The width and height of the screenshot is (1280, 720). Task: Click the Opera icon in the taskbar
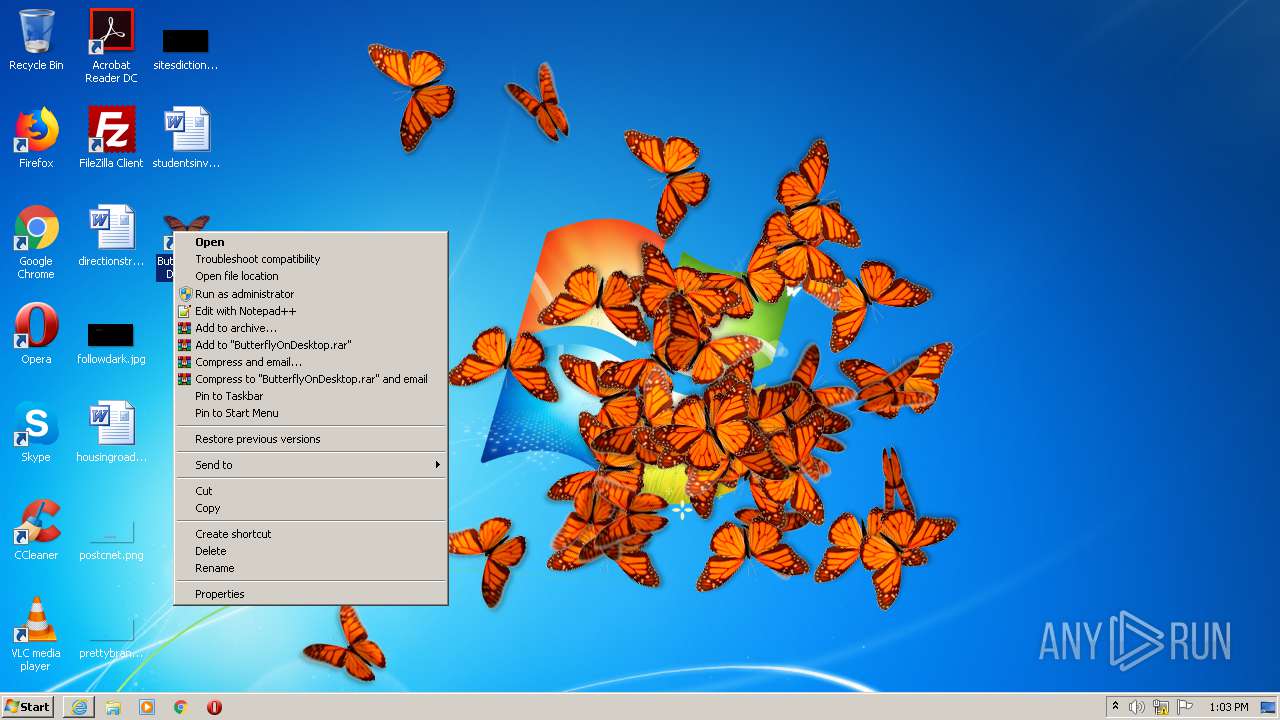coord(214,707)
